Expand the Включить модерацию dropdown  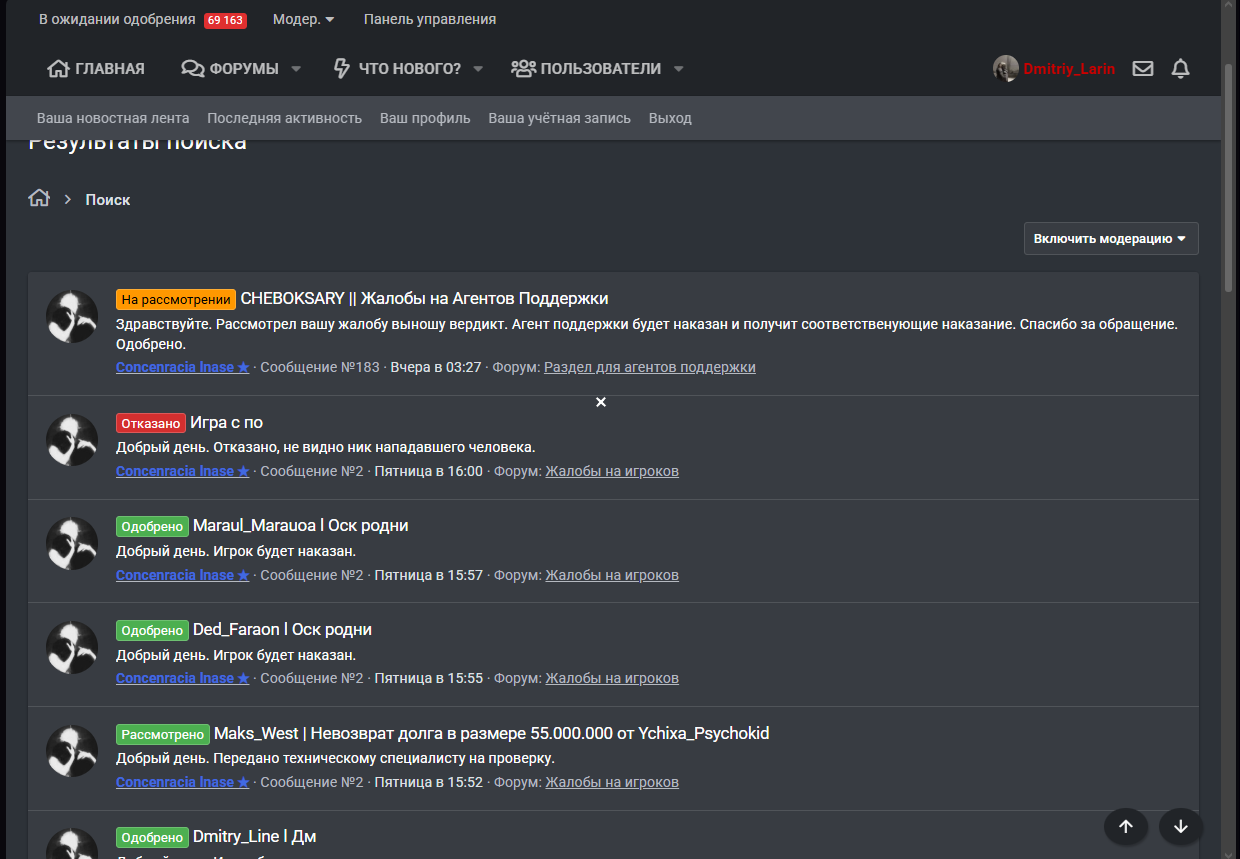click(x=1110, y=239)
